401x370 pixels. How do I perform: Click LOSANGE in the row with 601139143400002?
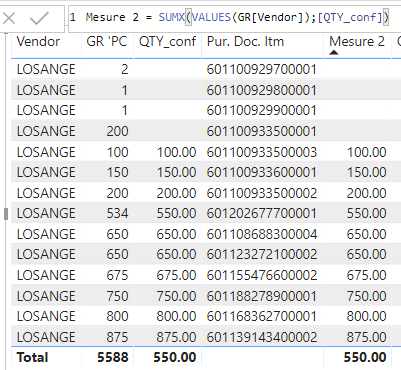(x=46, y=337)
